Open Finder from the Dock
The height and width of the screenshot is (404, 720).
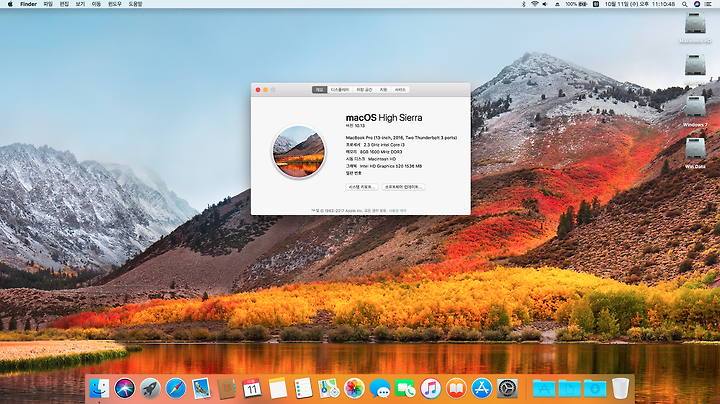coord(99,388)
